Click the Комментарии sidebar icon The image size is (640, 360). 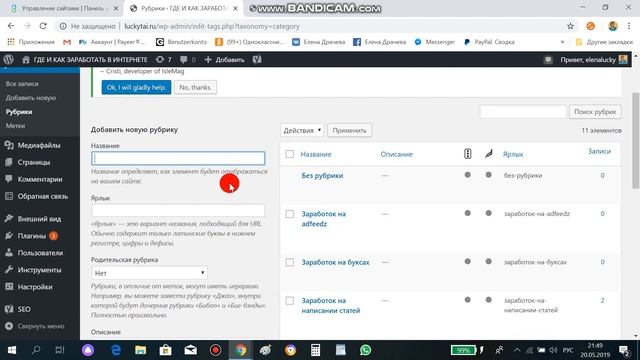point(9,179)
